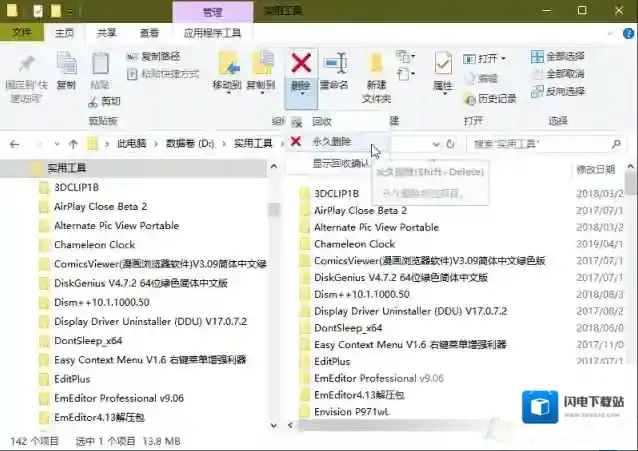
Task: Click Select all (全部选择)
Action: coord(558,57)
